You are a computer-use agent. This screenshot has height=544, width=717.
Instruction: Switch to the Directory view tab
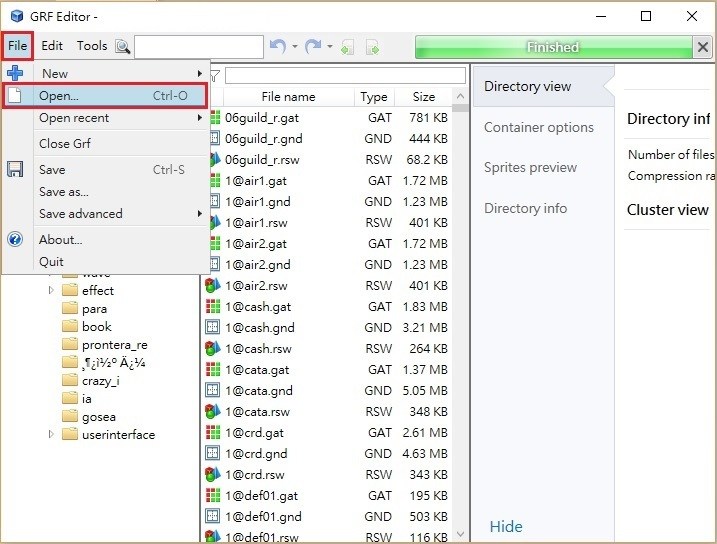(x=543, y=86)
